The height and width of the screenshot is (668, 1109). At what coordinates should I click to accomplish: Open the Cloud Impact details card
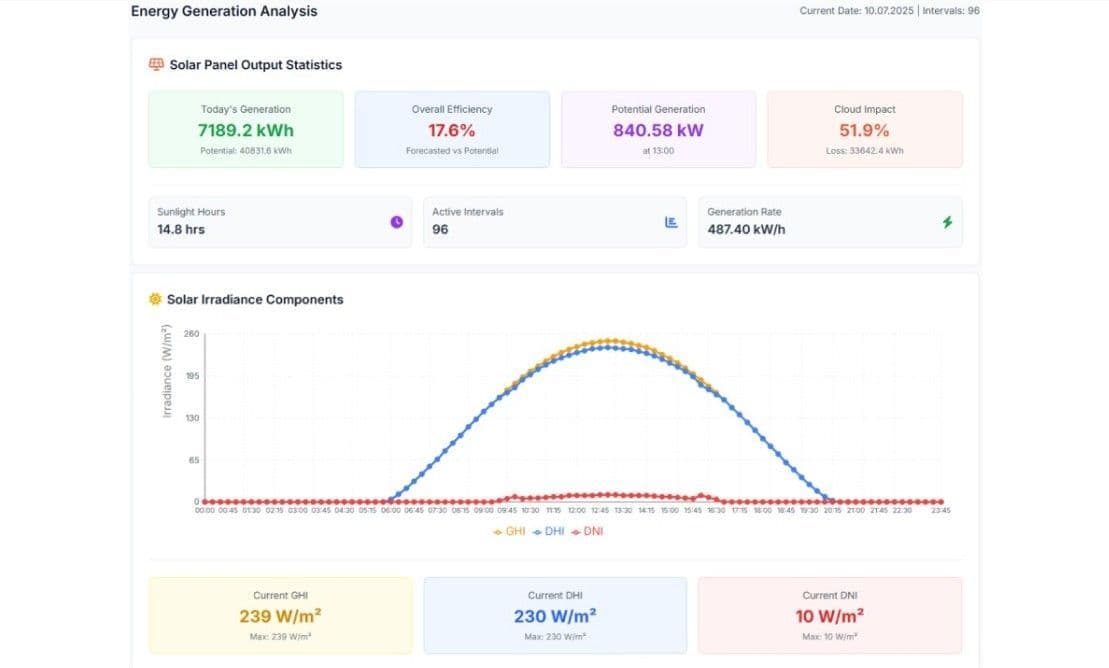pyautogui.click(x=864, y=129)
